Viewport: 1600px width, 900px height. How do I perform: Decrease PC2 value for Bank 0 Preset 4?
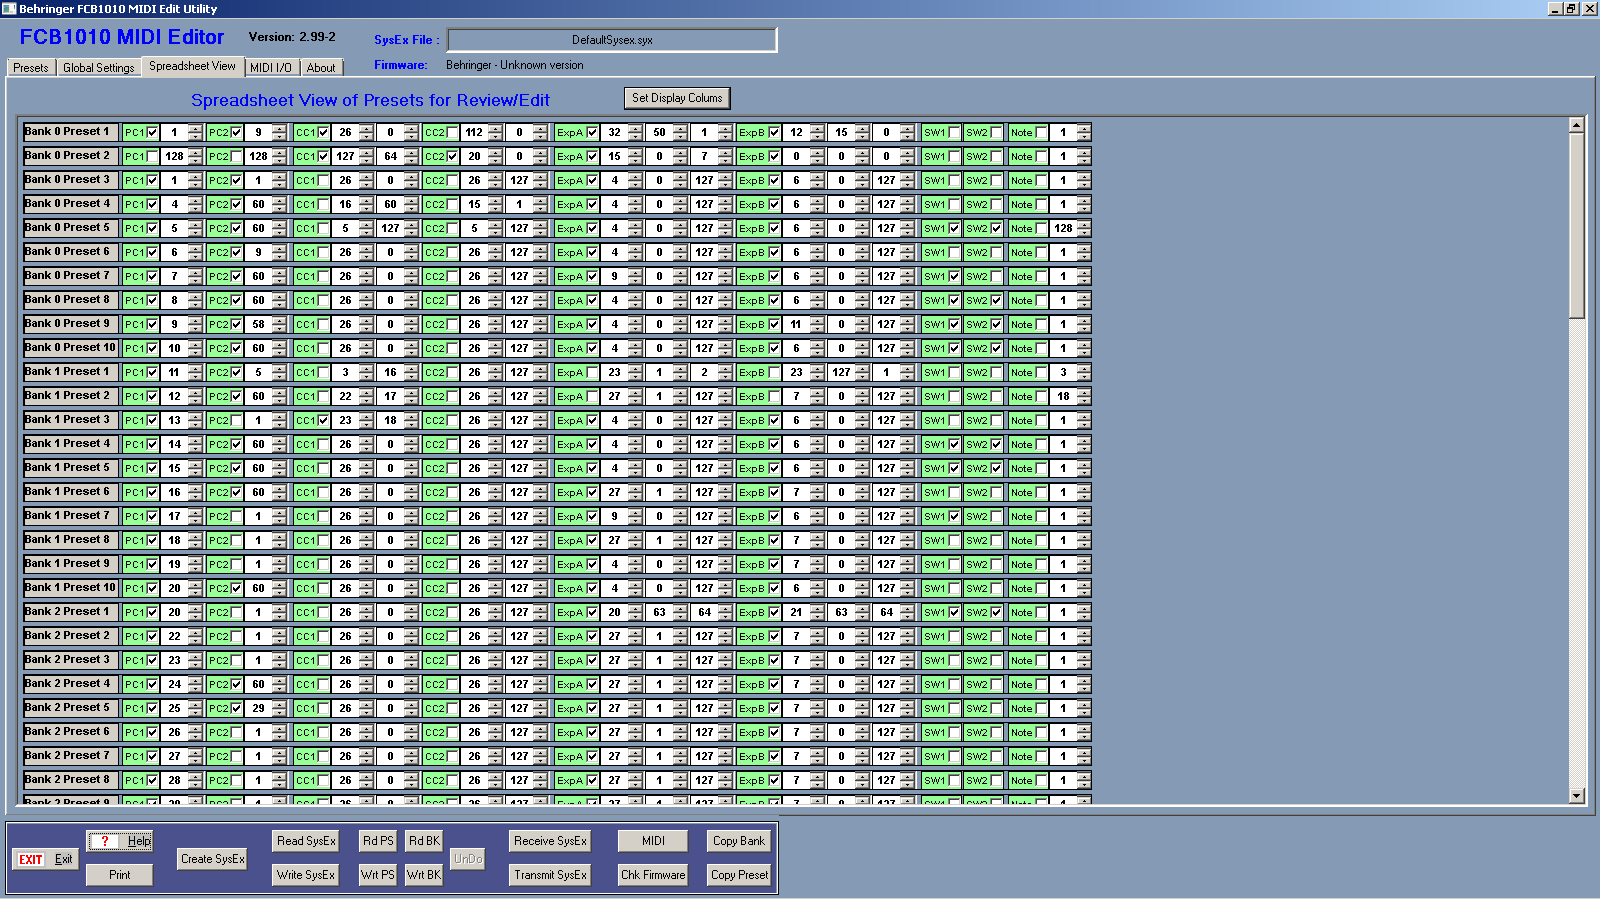click(279, 208)
